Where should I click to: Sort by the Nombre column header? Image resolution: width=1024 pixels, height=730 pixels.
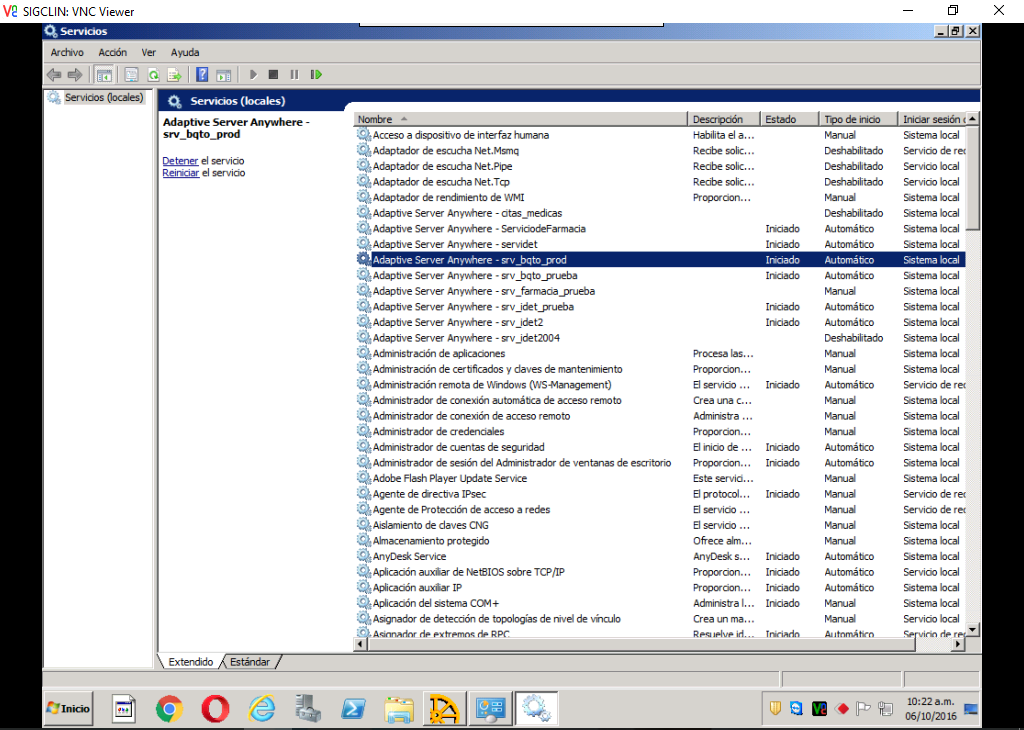pyautogui.click(x=520, y=119)
